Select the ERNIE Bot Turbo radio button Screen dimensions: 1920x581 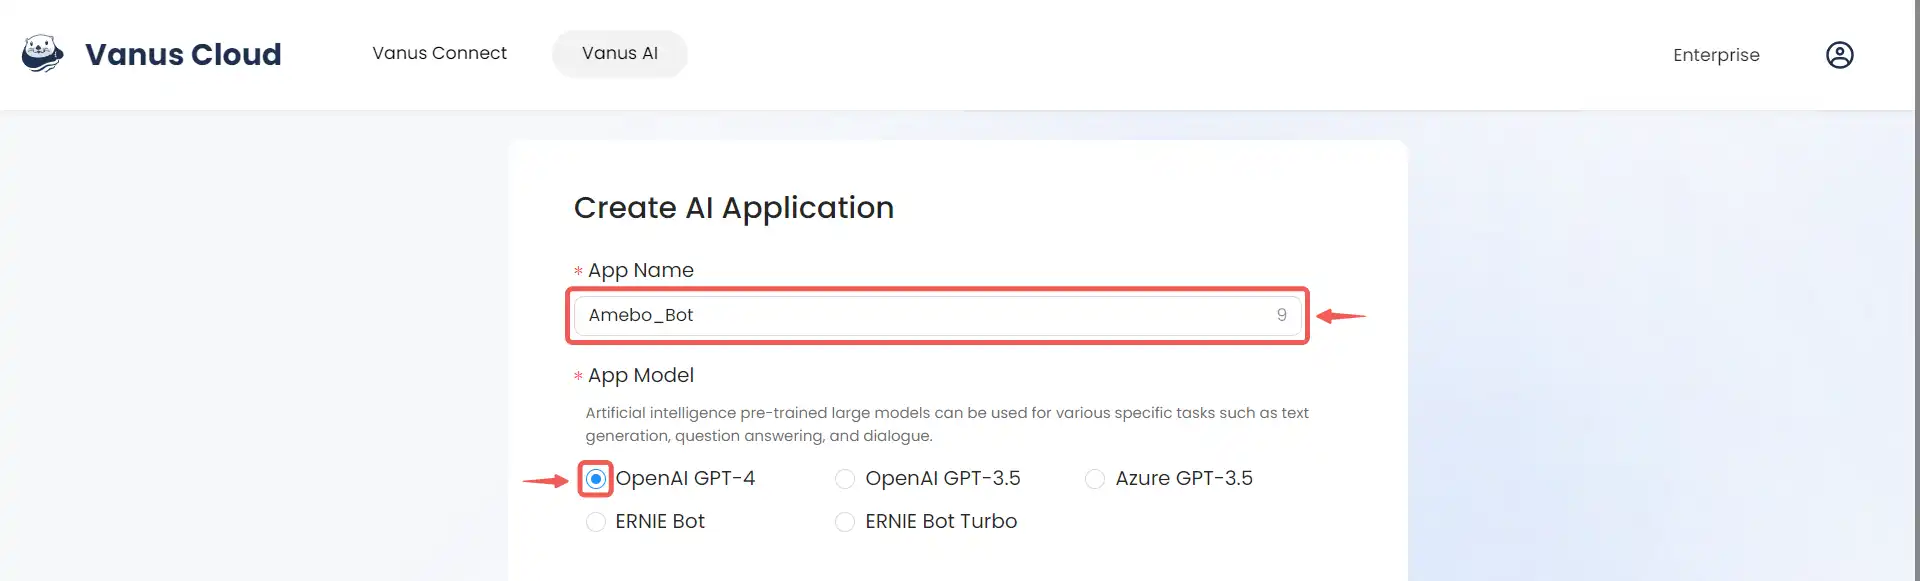(x=845, y=522)
